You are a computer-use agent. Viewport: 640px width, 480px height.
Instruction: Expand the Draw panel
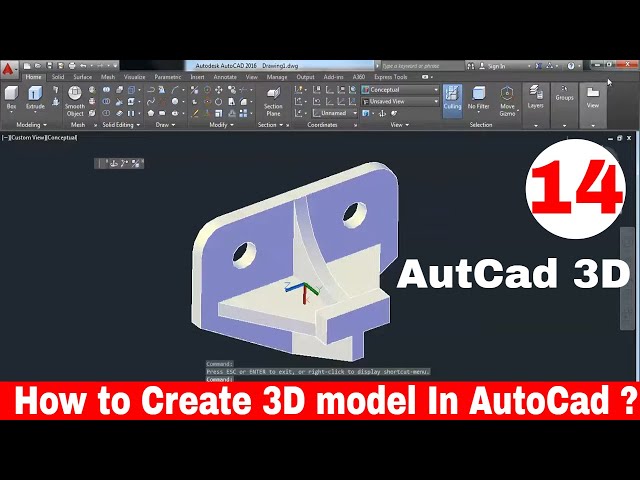tap(165, 125)
